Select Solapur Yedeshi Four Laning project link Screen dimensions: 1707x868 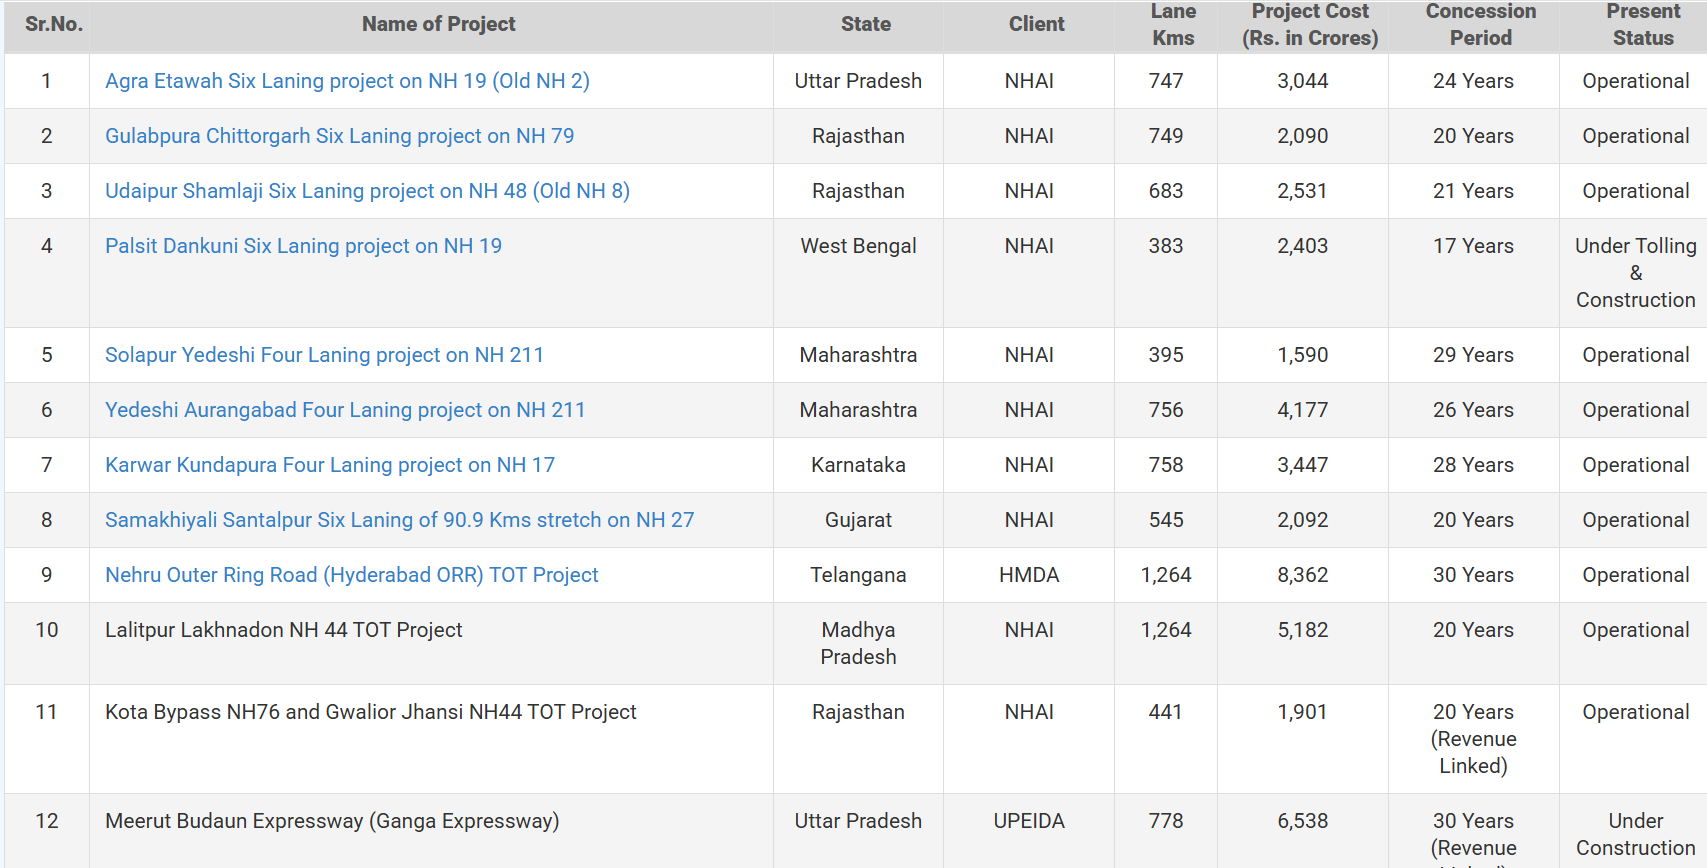pos(324,355)
